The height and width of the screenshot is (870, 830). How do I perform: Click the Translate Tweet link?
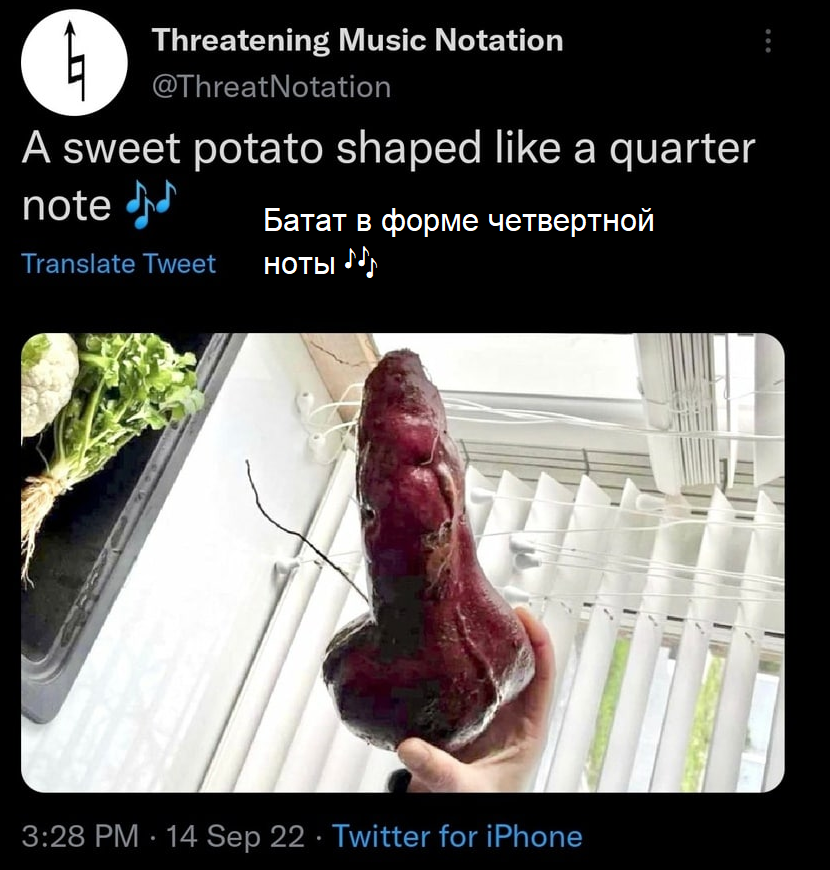118,264
